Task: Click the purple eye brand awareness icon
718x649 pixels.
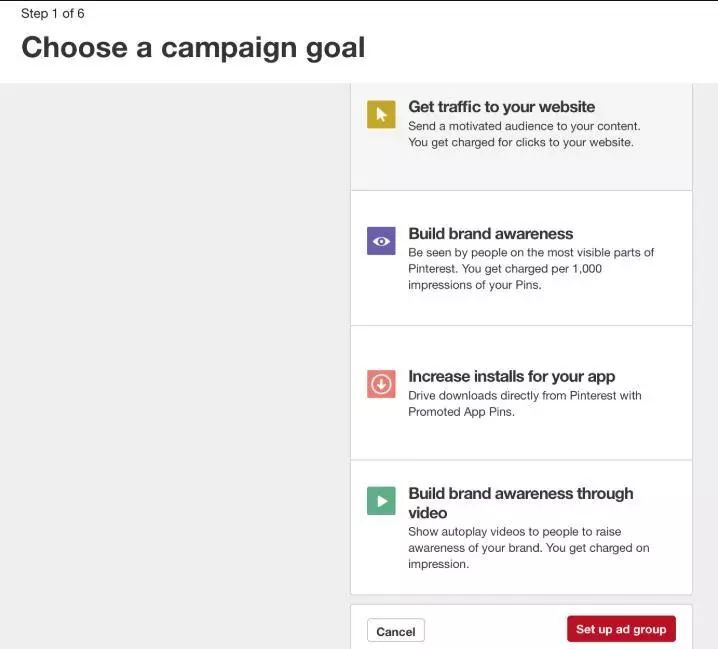Action: [x=381, y=241]
